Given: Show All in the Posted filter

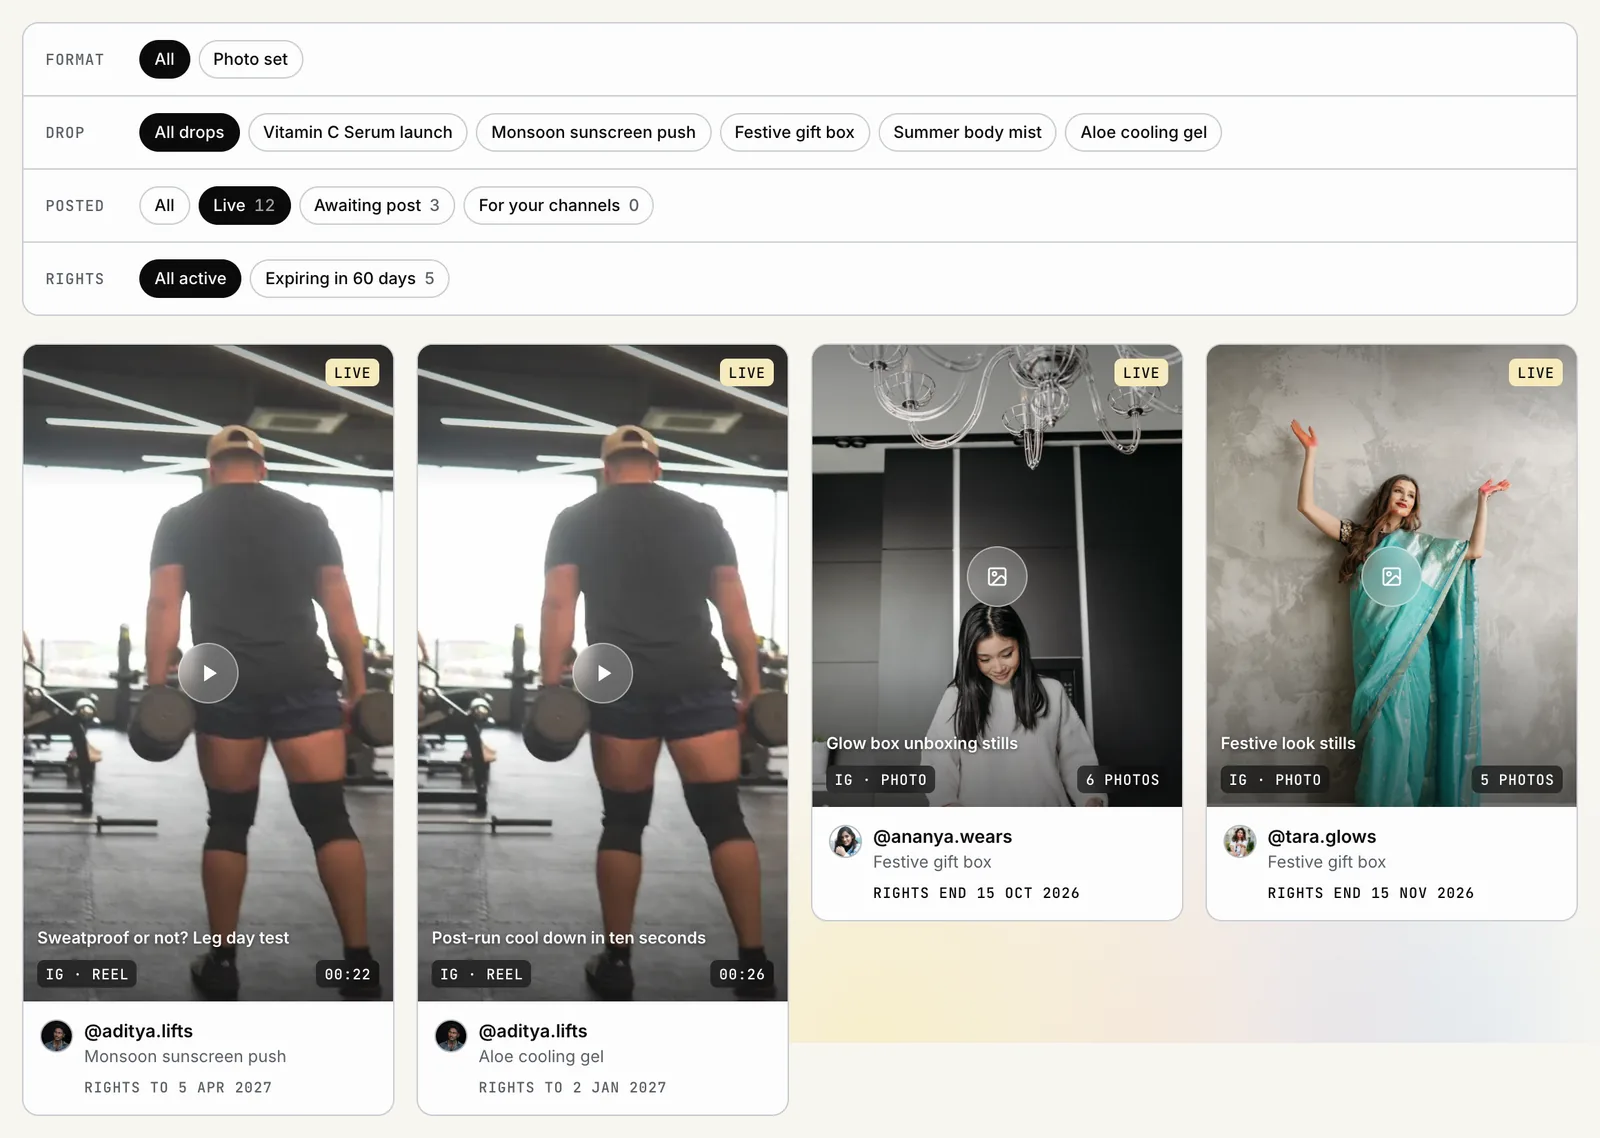Looking at the screenshot, I should pyautogui.click(x=164, y=205).
